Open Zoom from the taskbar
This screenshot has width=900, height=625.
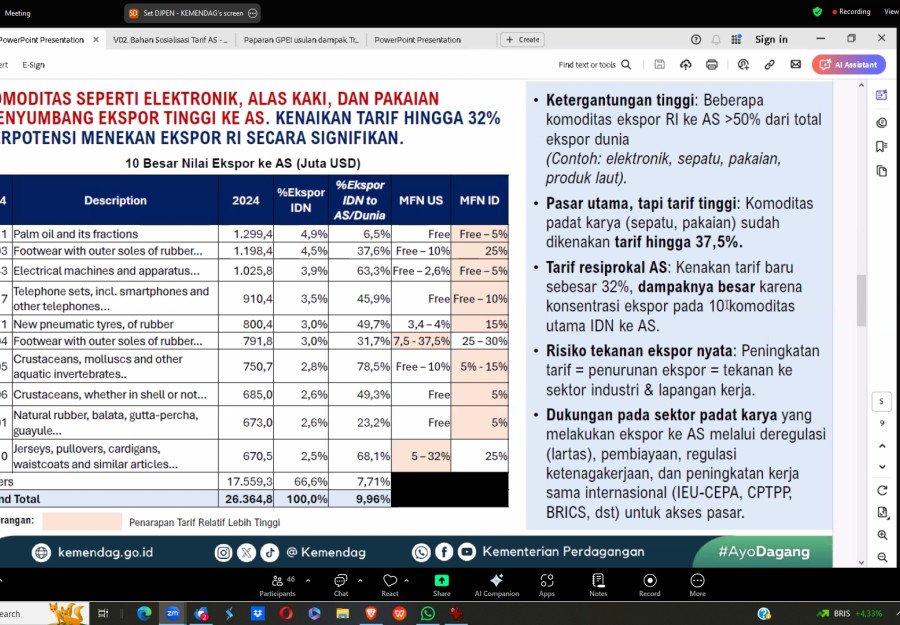(x=172, y=614)
